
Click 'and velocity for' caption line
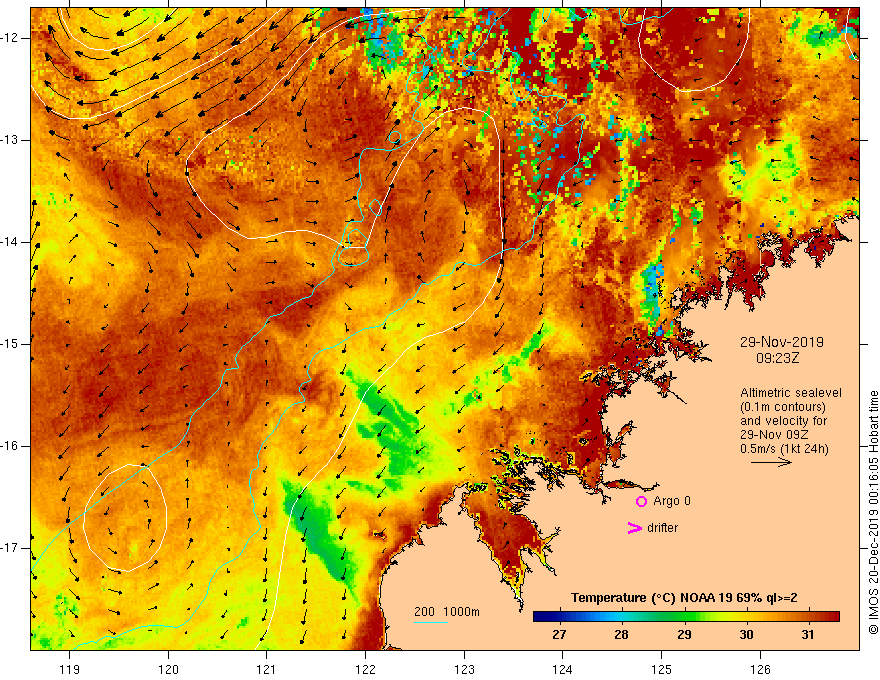click(783, 421)
